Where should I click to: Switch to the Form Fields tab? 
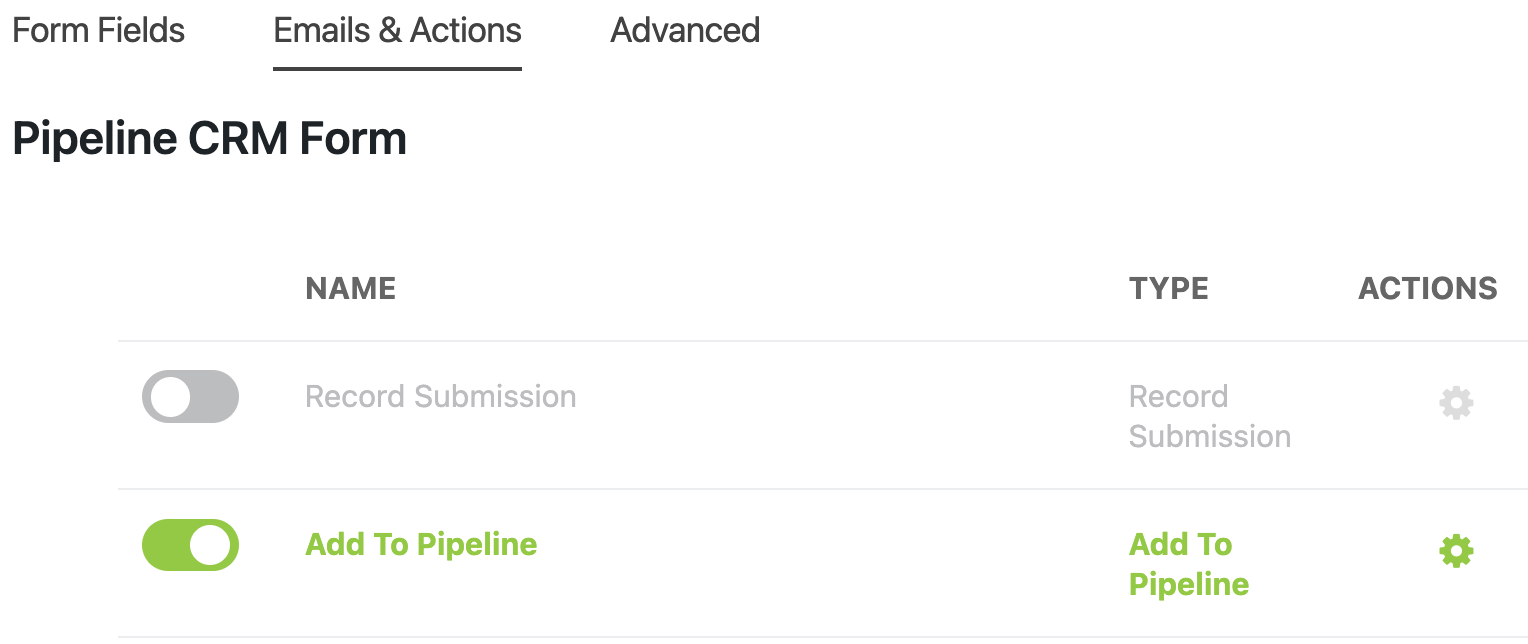coord(98,30)
